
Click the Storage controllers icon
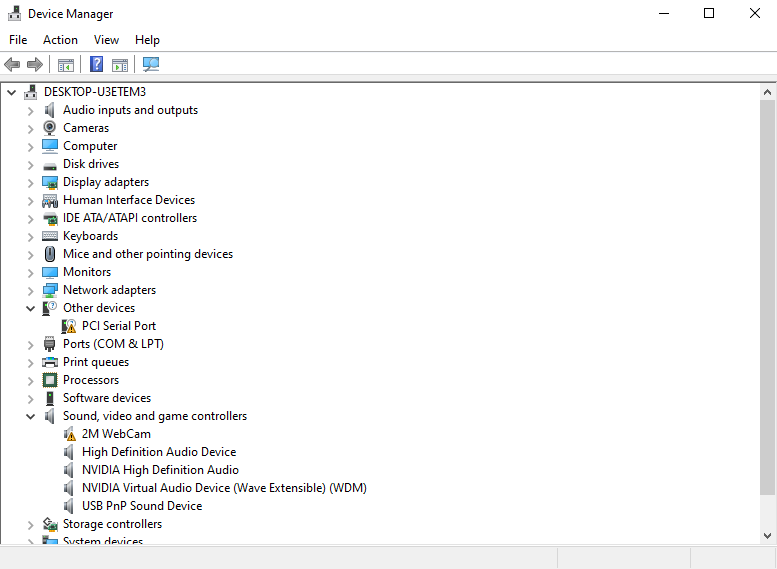coord(50,524)
